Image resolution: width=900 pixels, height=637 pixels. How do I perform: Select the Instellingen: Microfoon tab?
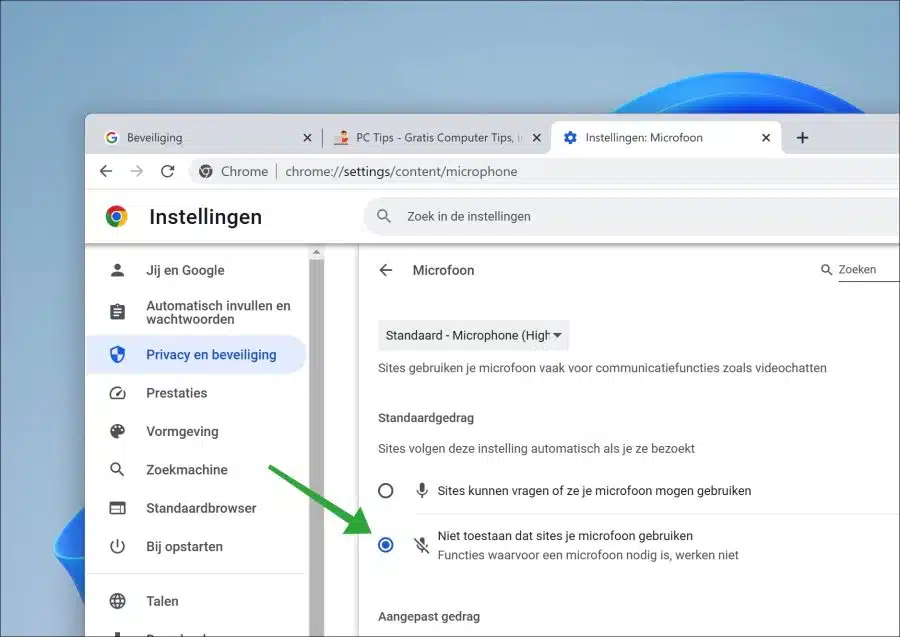(x=666, y=138)
